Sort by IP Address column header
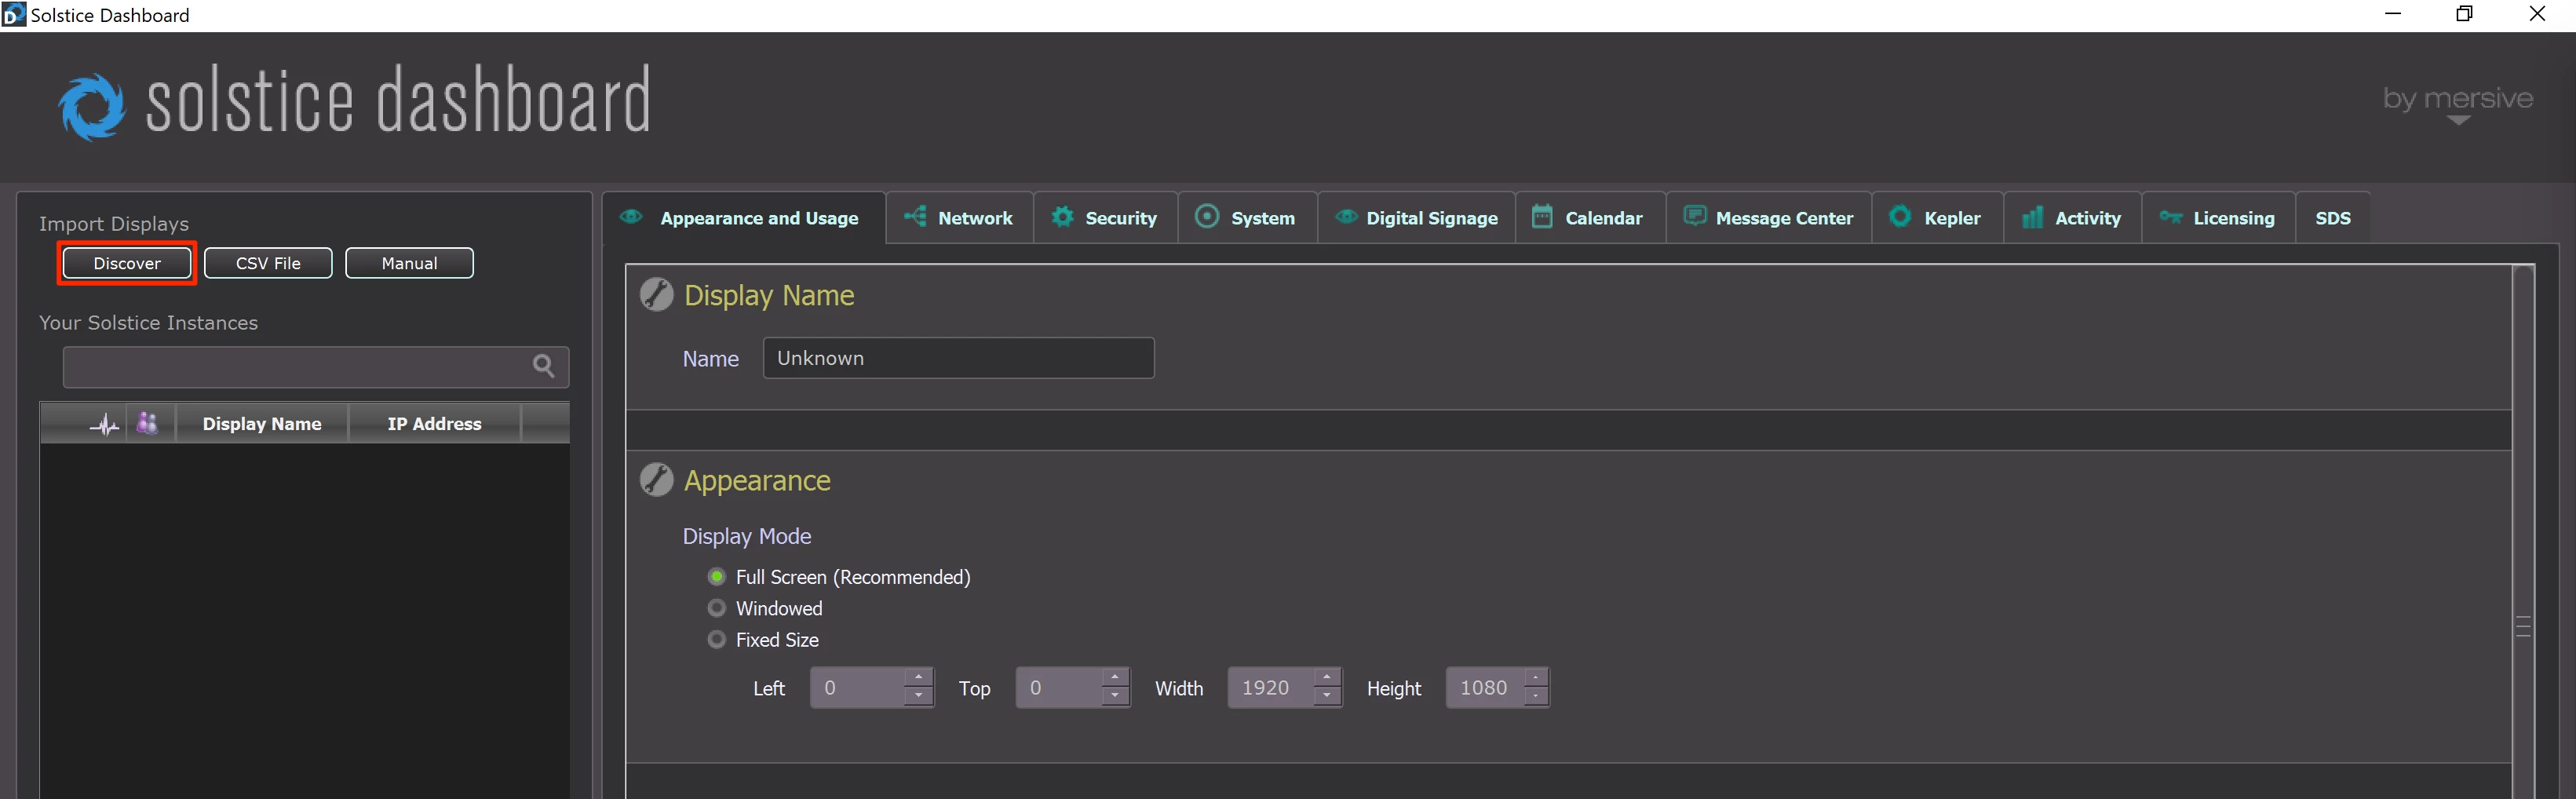The image size is (2576, 799). (x=434, y=424)
